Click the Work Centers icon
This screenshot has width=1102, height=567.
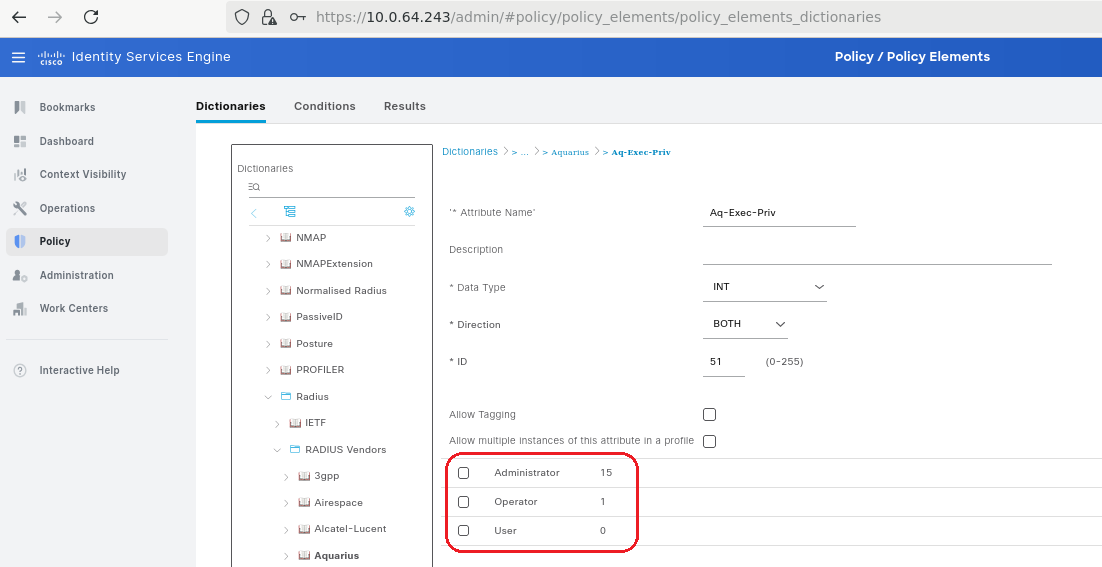point(20,308)
